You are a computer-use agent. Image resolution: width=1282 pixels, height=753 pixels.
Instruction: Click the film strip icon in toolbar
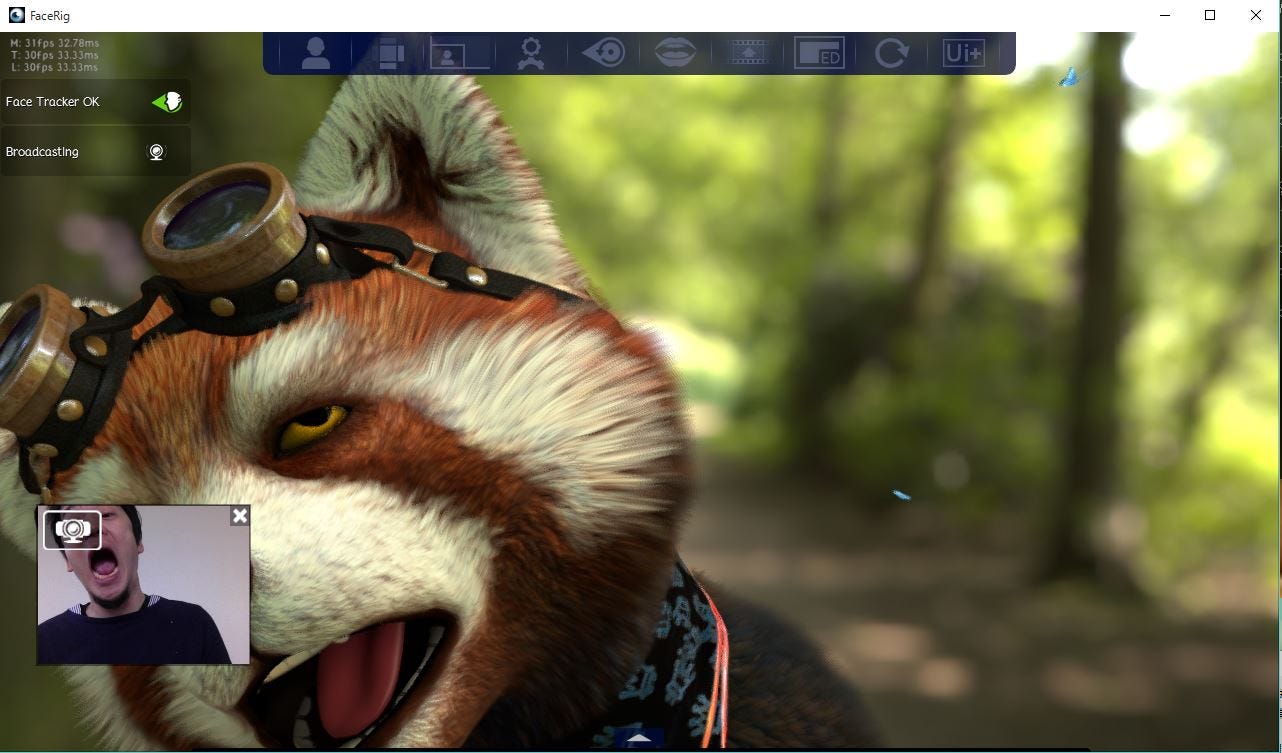tap(747, 53)
